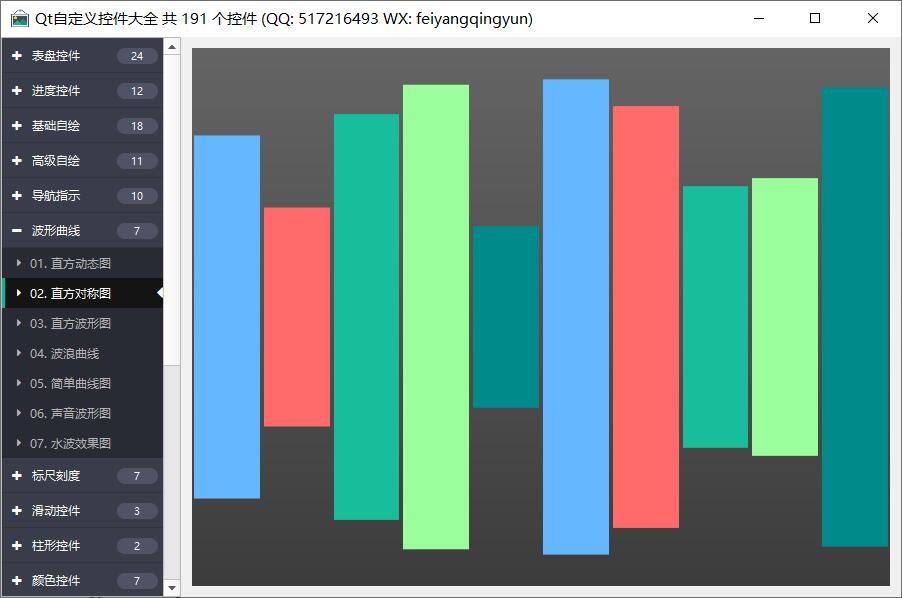Viewport: 902px width, 598px height.
Task: Select the 05. 简单曲线图 entry
Action: (x=70, y=383)
